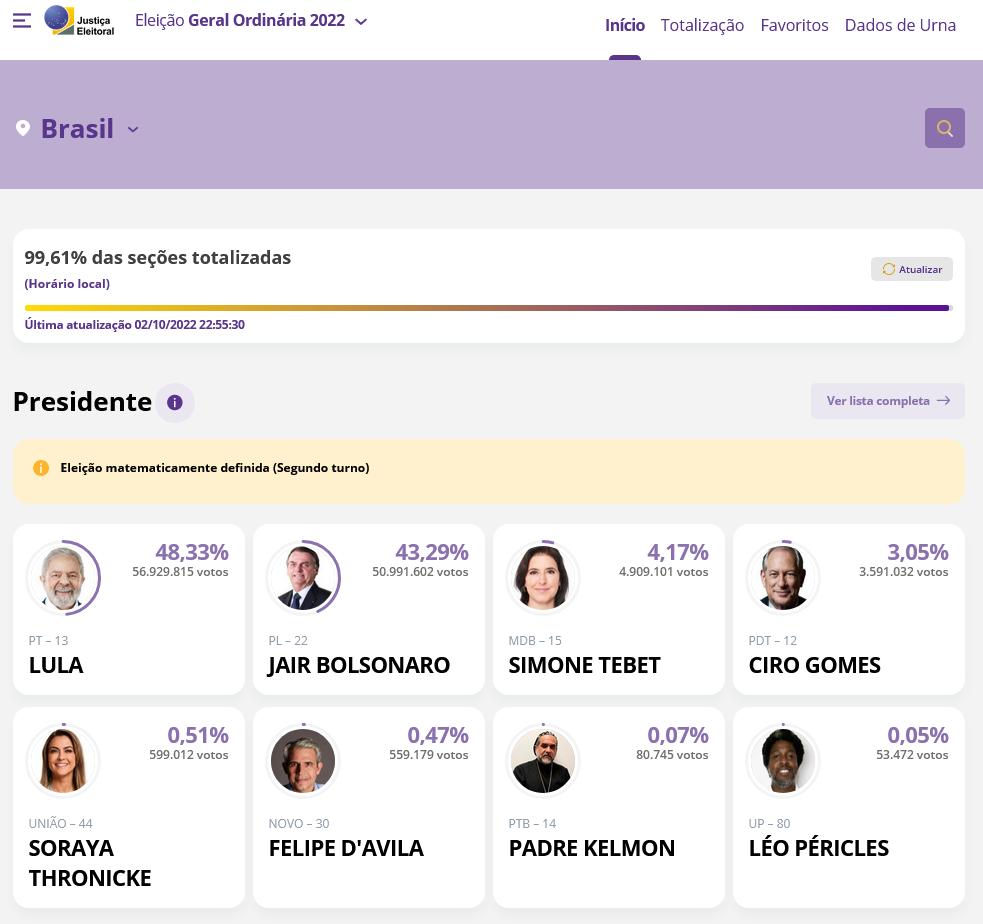Click the 50.991.602 votos count
This screenshot has height=924, width=983.
point(420,572)
